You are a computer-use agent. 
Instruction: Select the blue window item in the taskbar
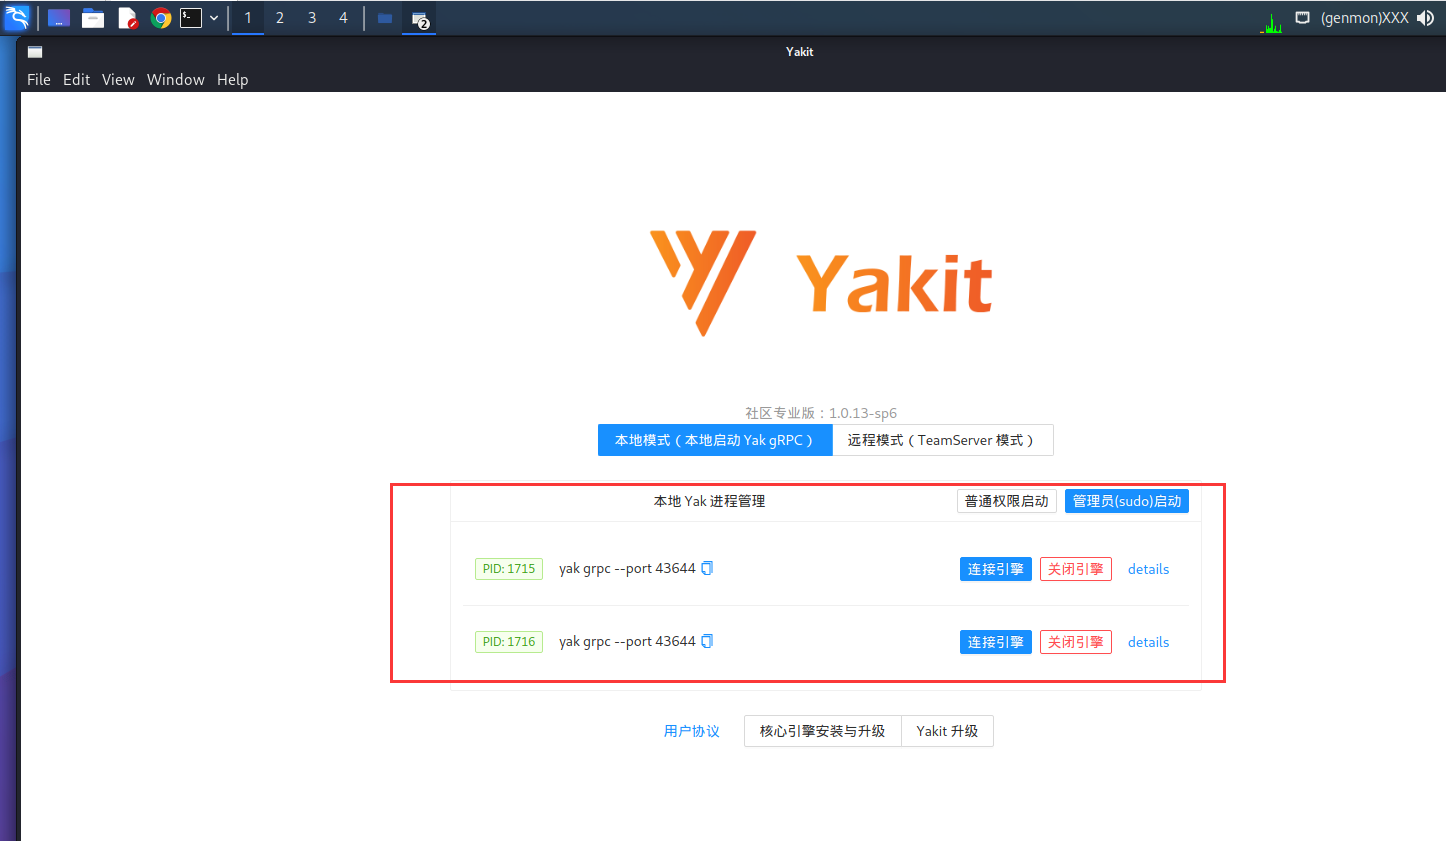(385, 18)
